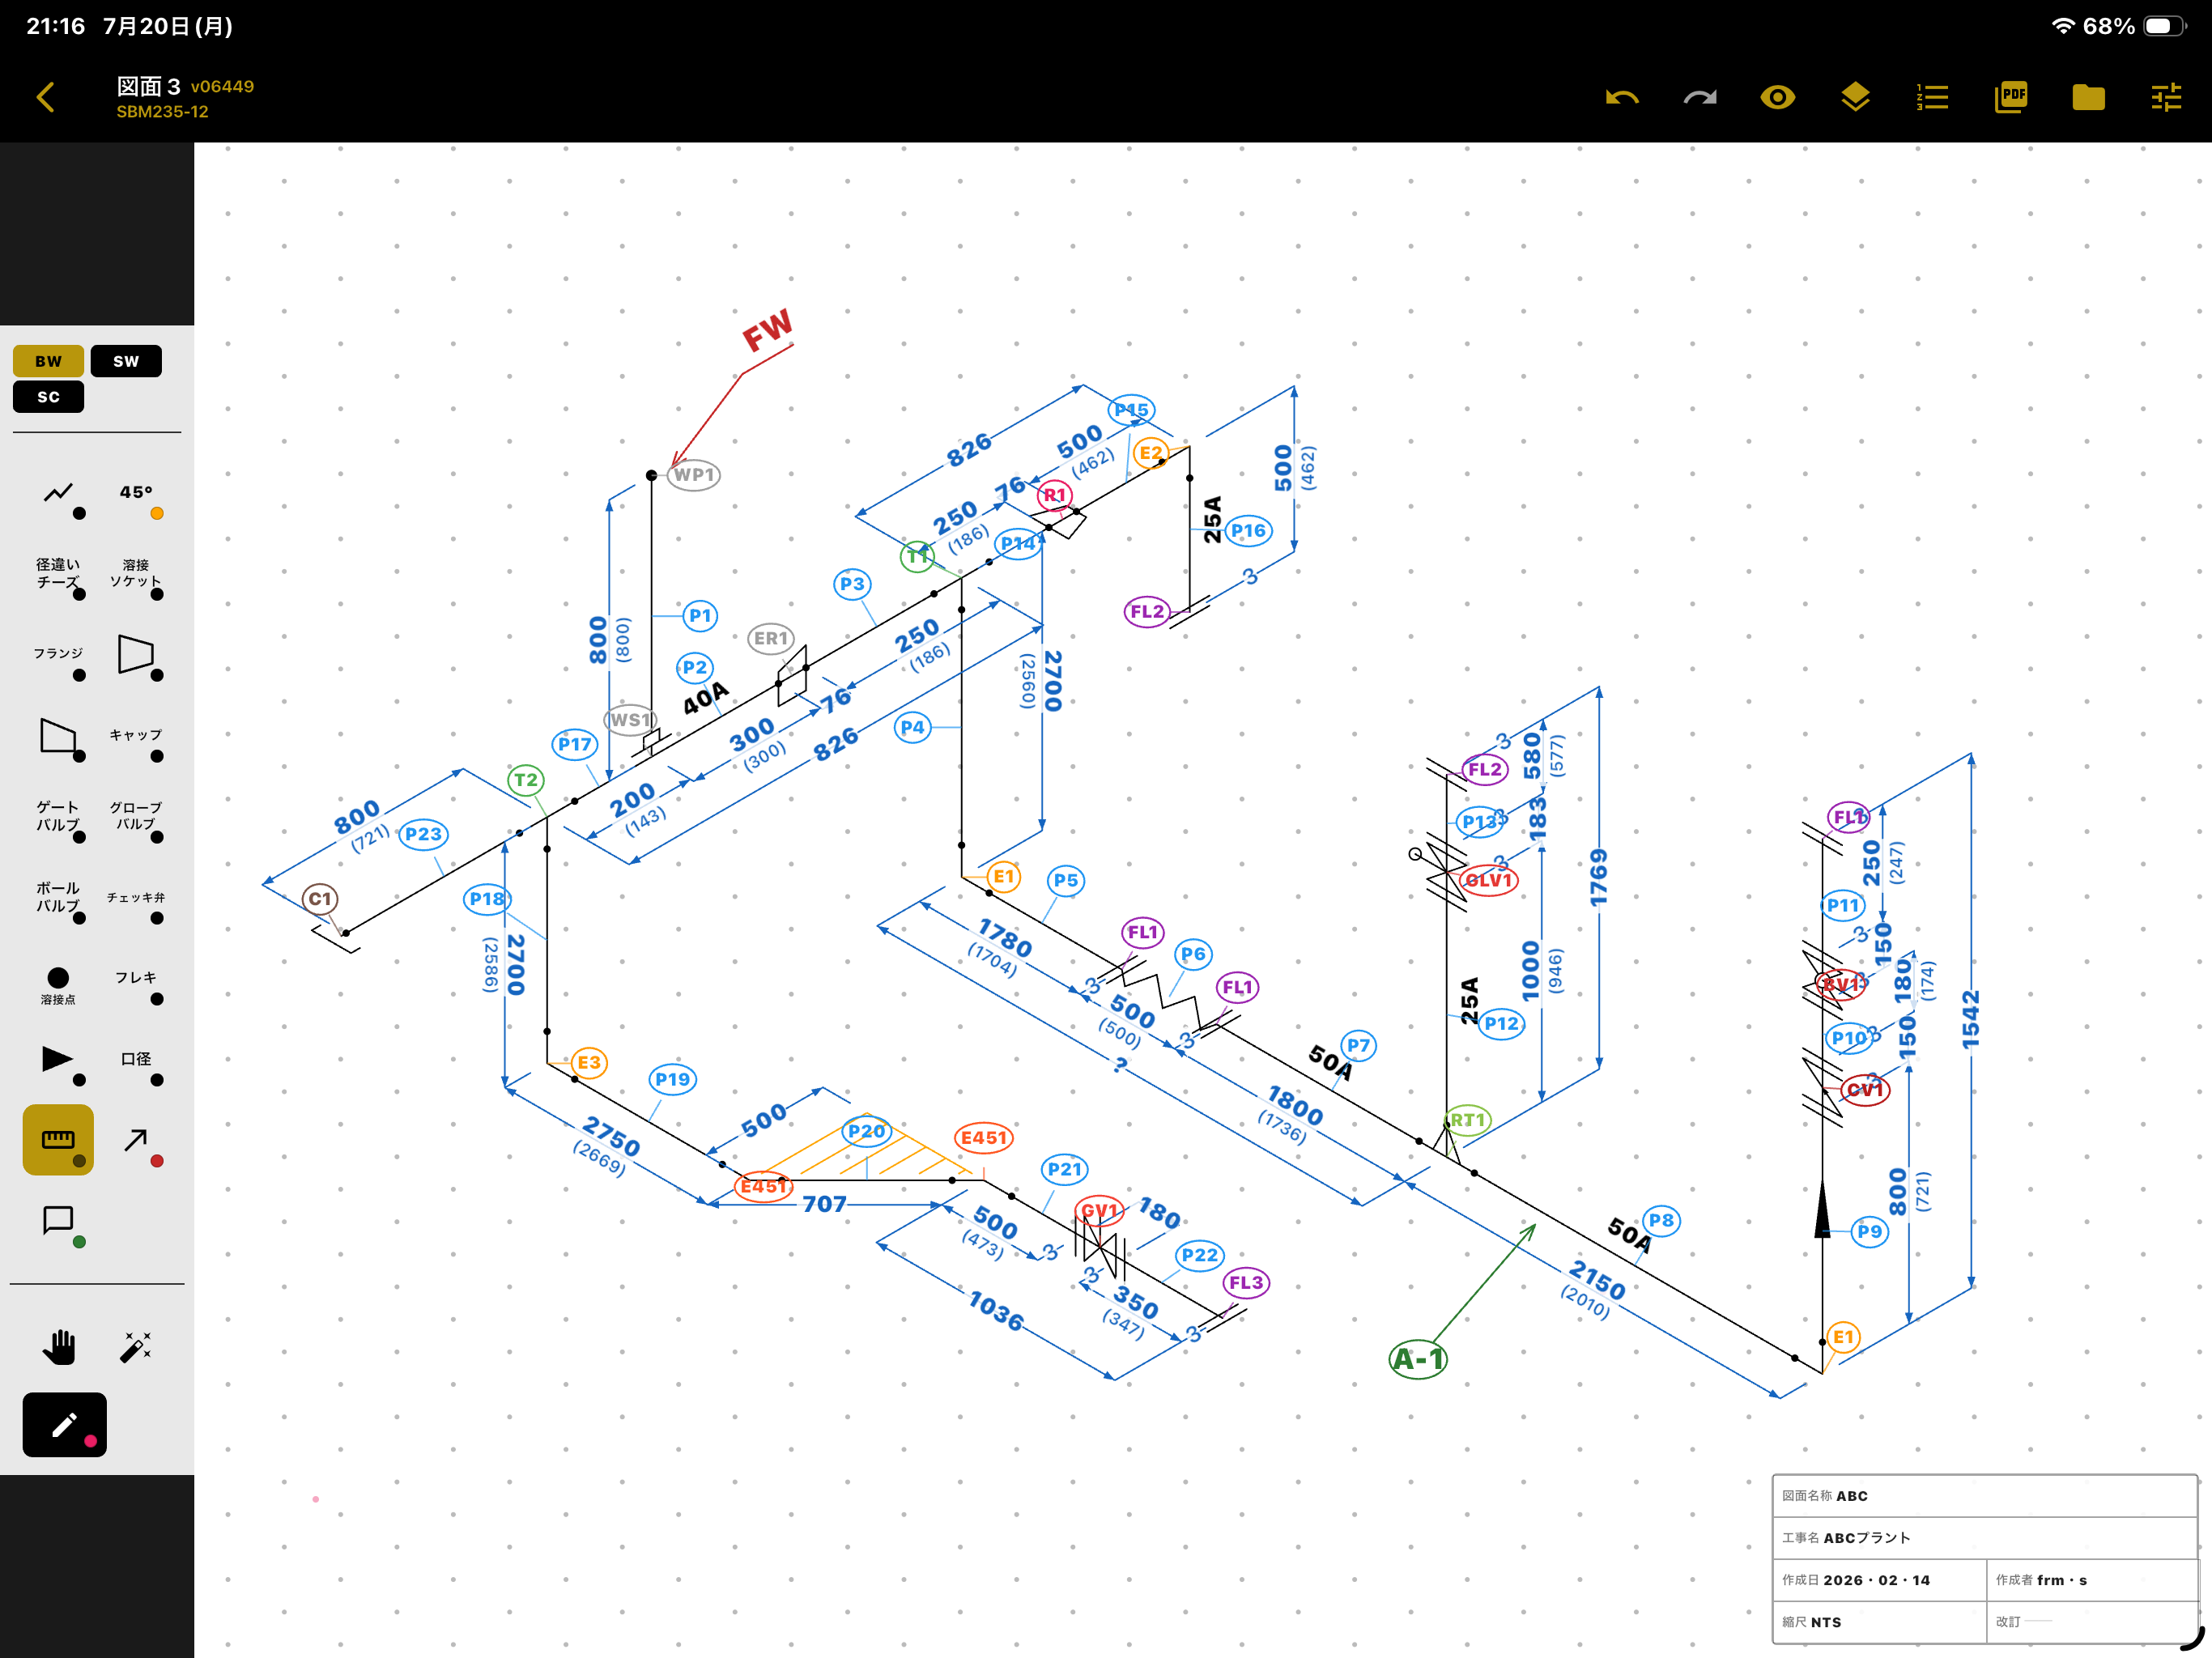Select the 707 dimension text
This screenshot has height=1658, width=2212.
pyautogui.click(x=824, y=1204)
